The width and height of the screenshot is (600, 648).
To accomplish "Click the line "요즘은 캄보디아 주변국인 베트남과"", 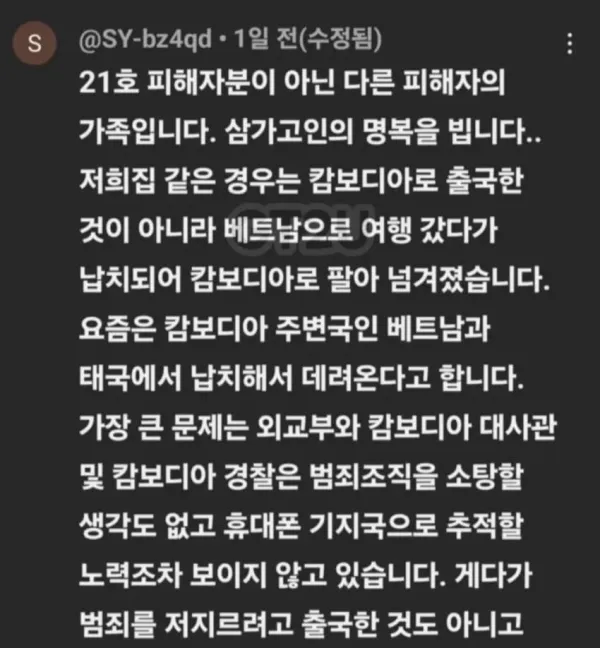I will (284, 329).
